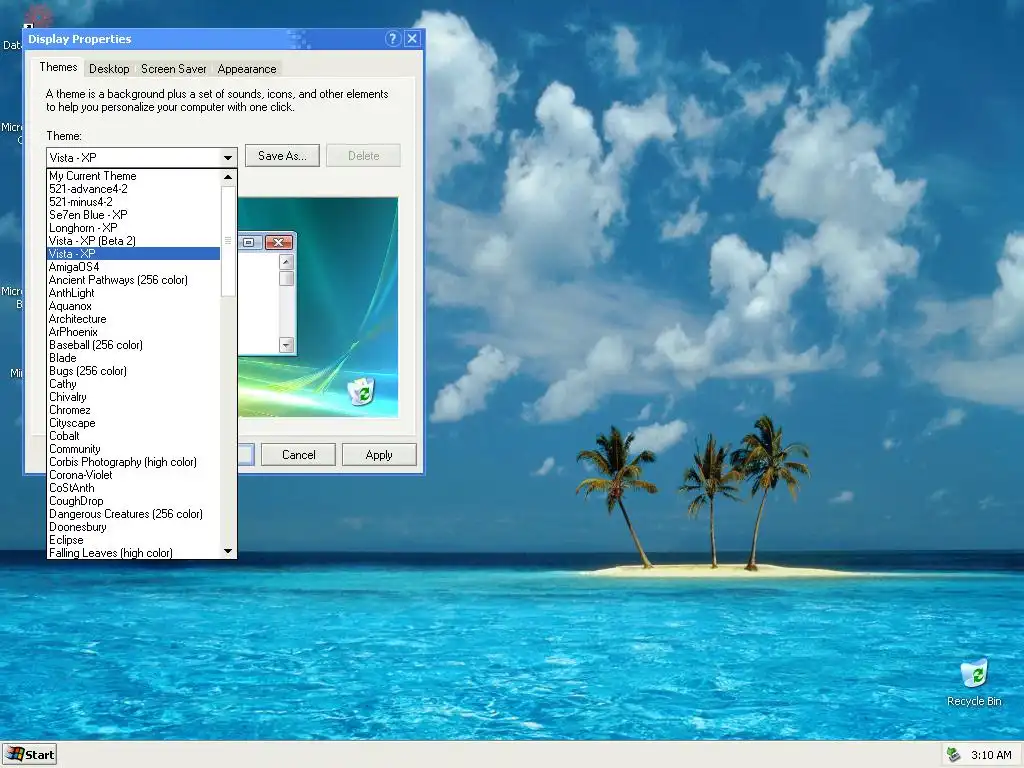Select highlighted Vista - XP list entry
The width and height of the screenshot is (1024, 768).
(x=134, y=253)
